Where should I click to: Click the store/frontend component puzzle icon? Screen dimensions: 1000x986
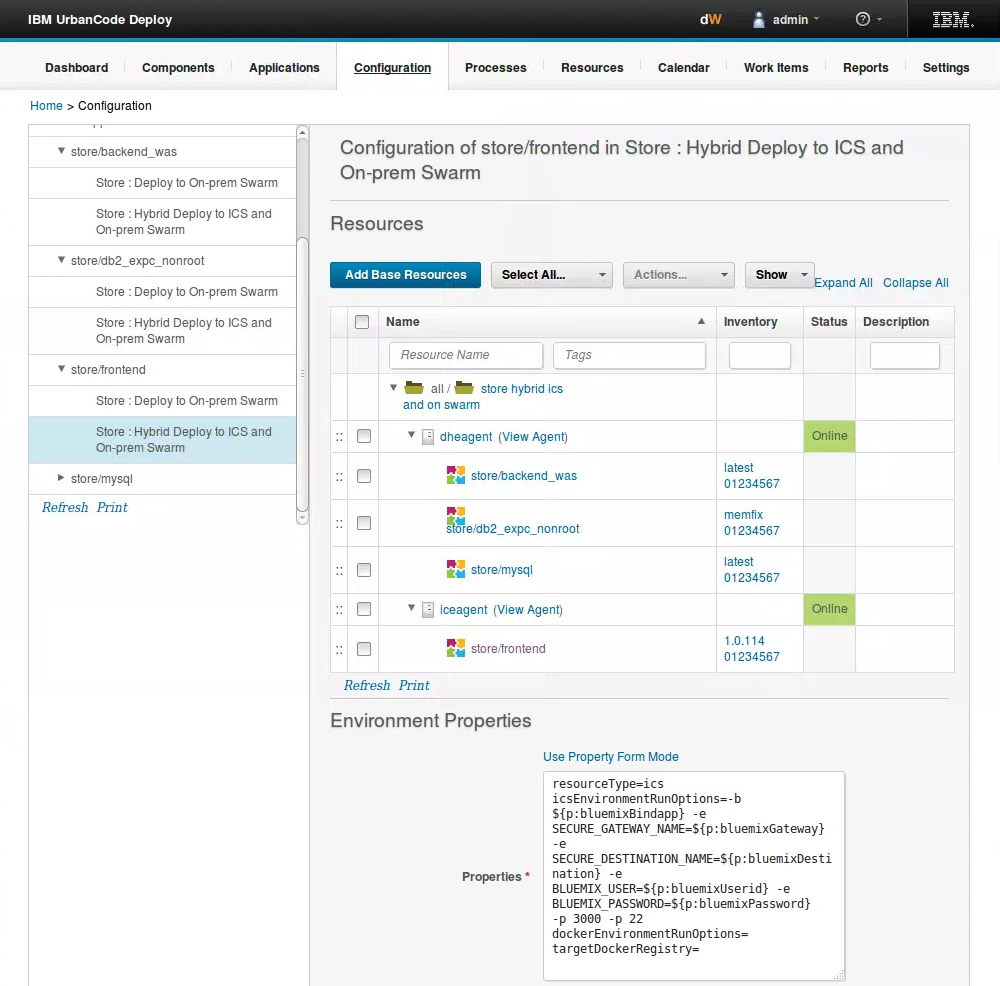click(x=455, y=648)
